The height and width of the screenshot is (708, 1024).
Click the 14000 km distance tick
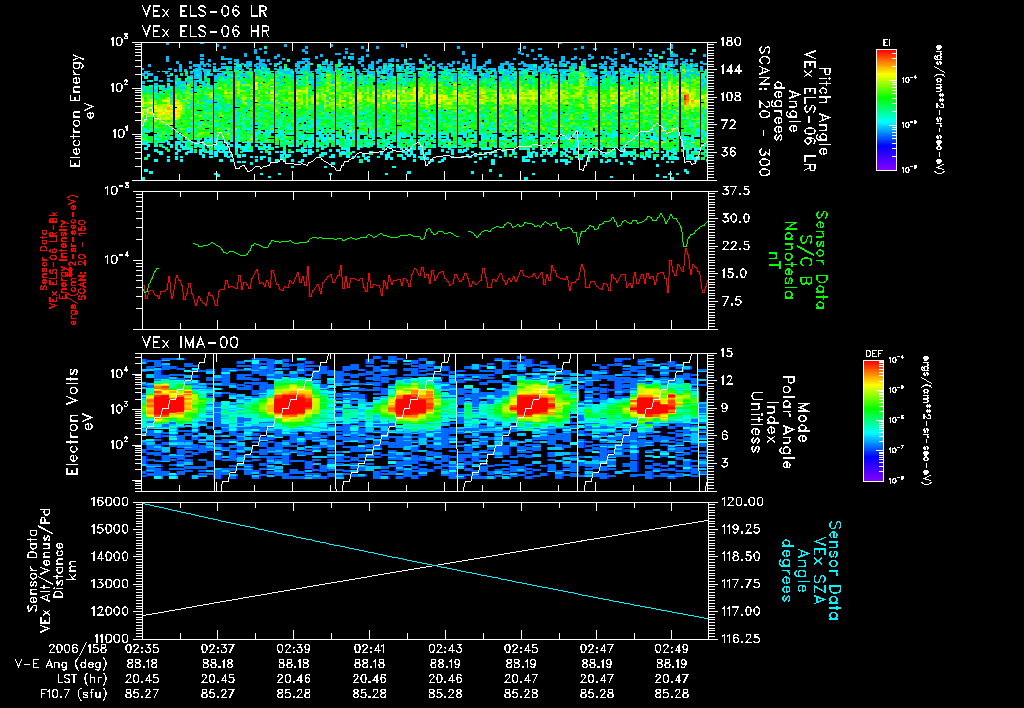click(110, 556)
